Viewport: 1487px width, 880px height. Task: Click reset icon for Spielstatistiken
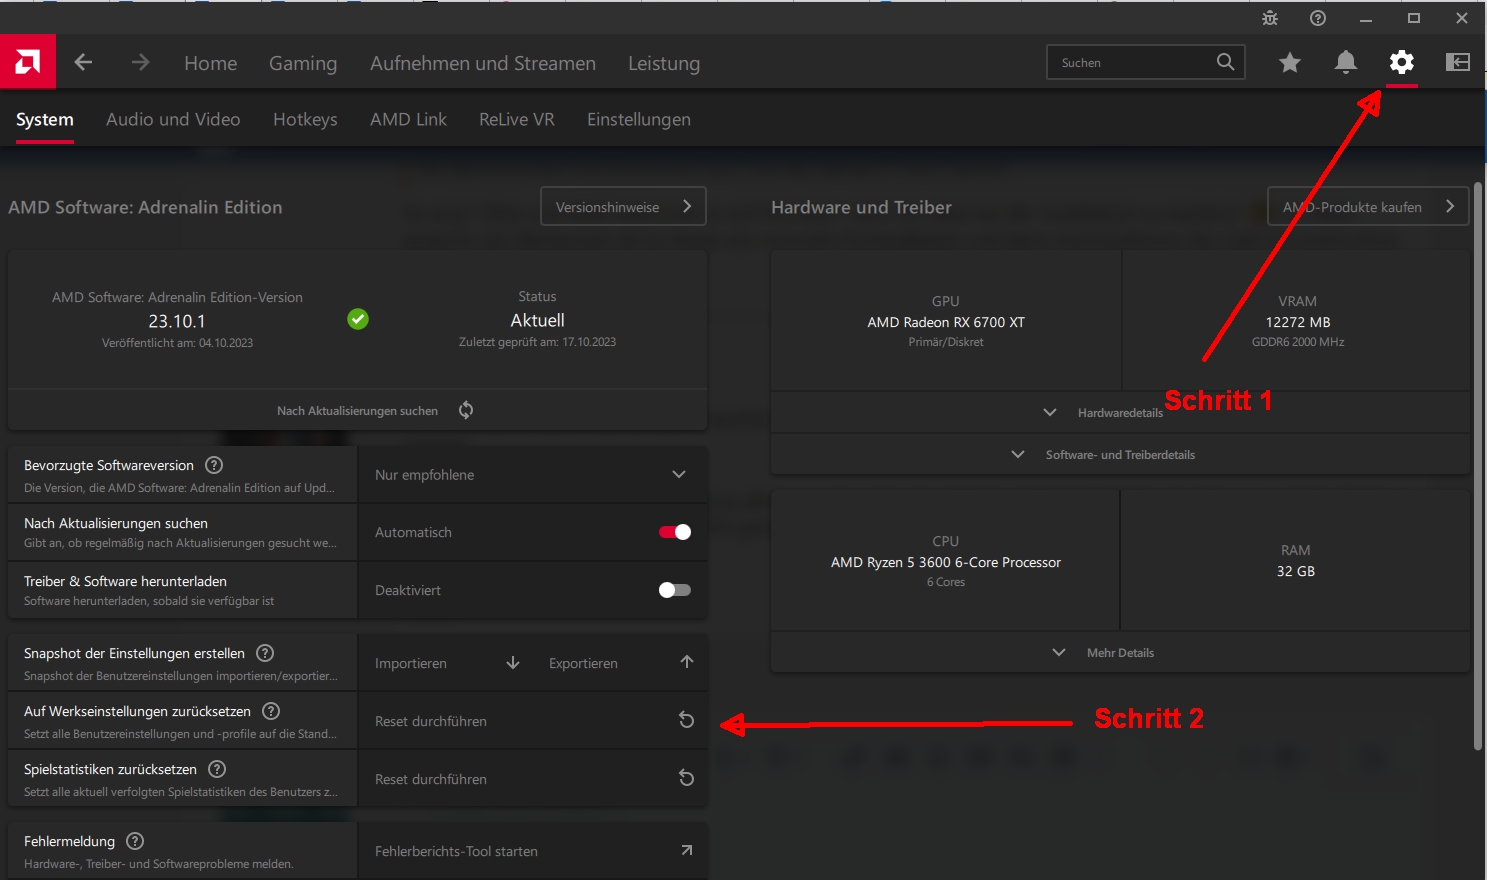tap(686, 778)
